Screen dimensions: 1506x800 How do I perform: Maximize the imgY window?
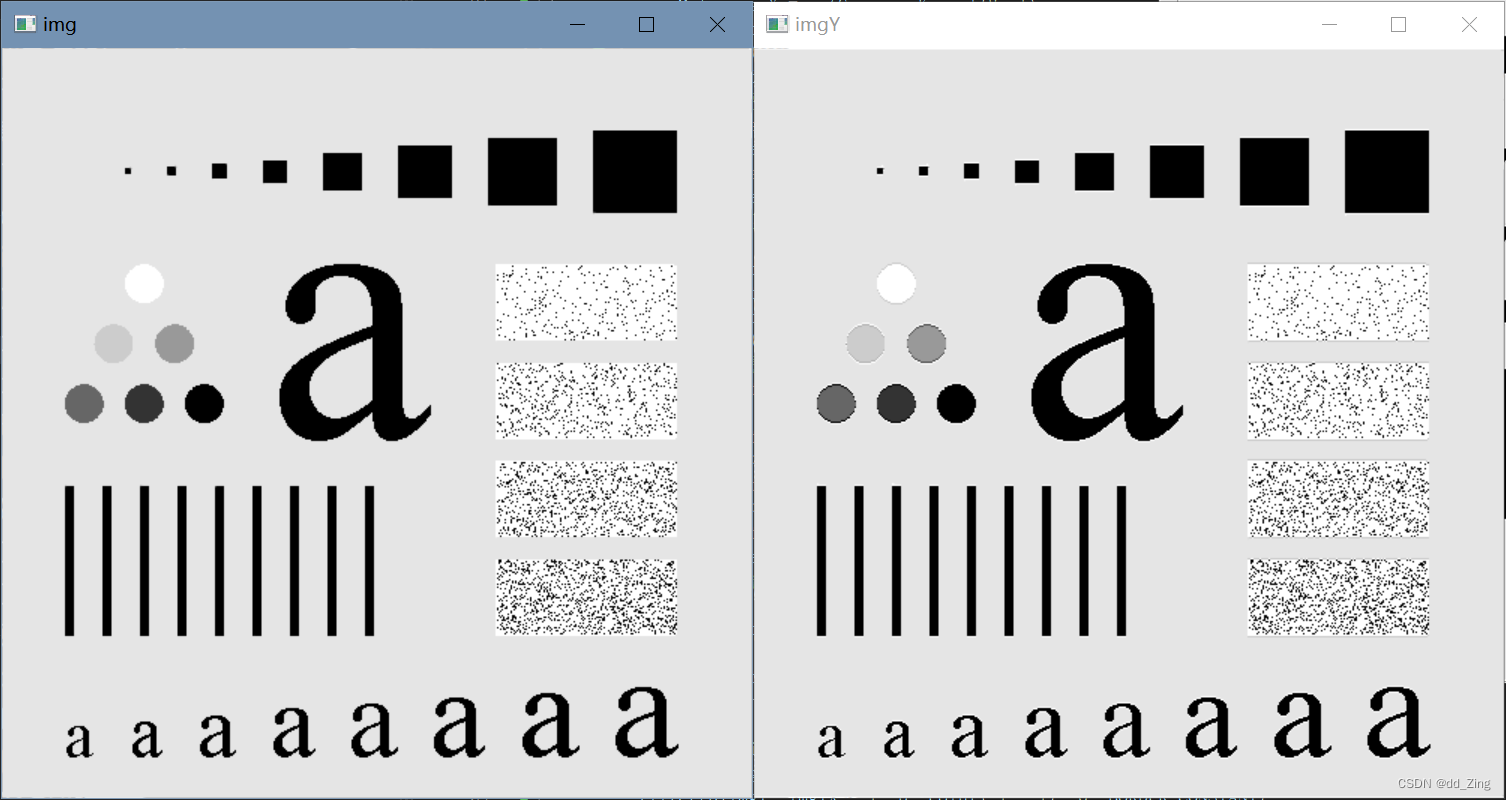coord(1399,24)
